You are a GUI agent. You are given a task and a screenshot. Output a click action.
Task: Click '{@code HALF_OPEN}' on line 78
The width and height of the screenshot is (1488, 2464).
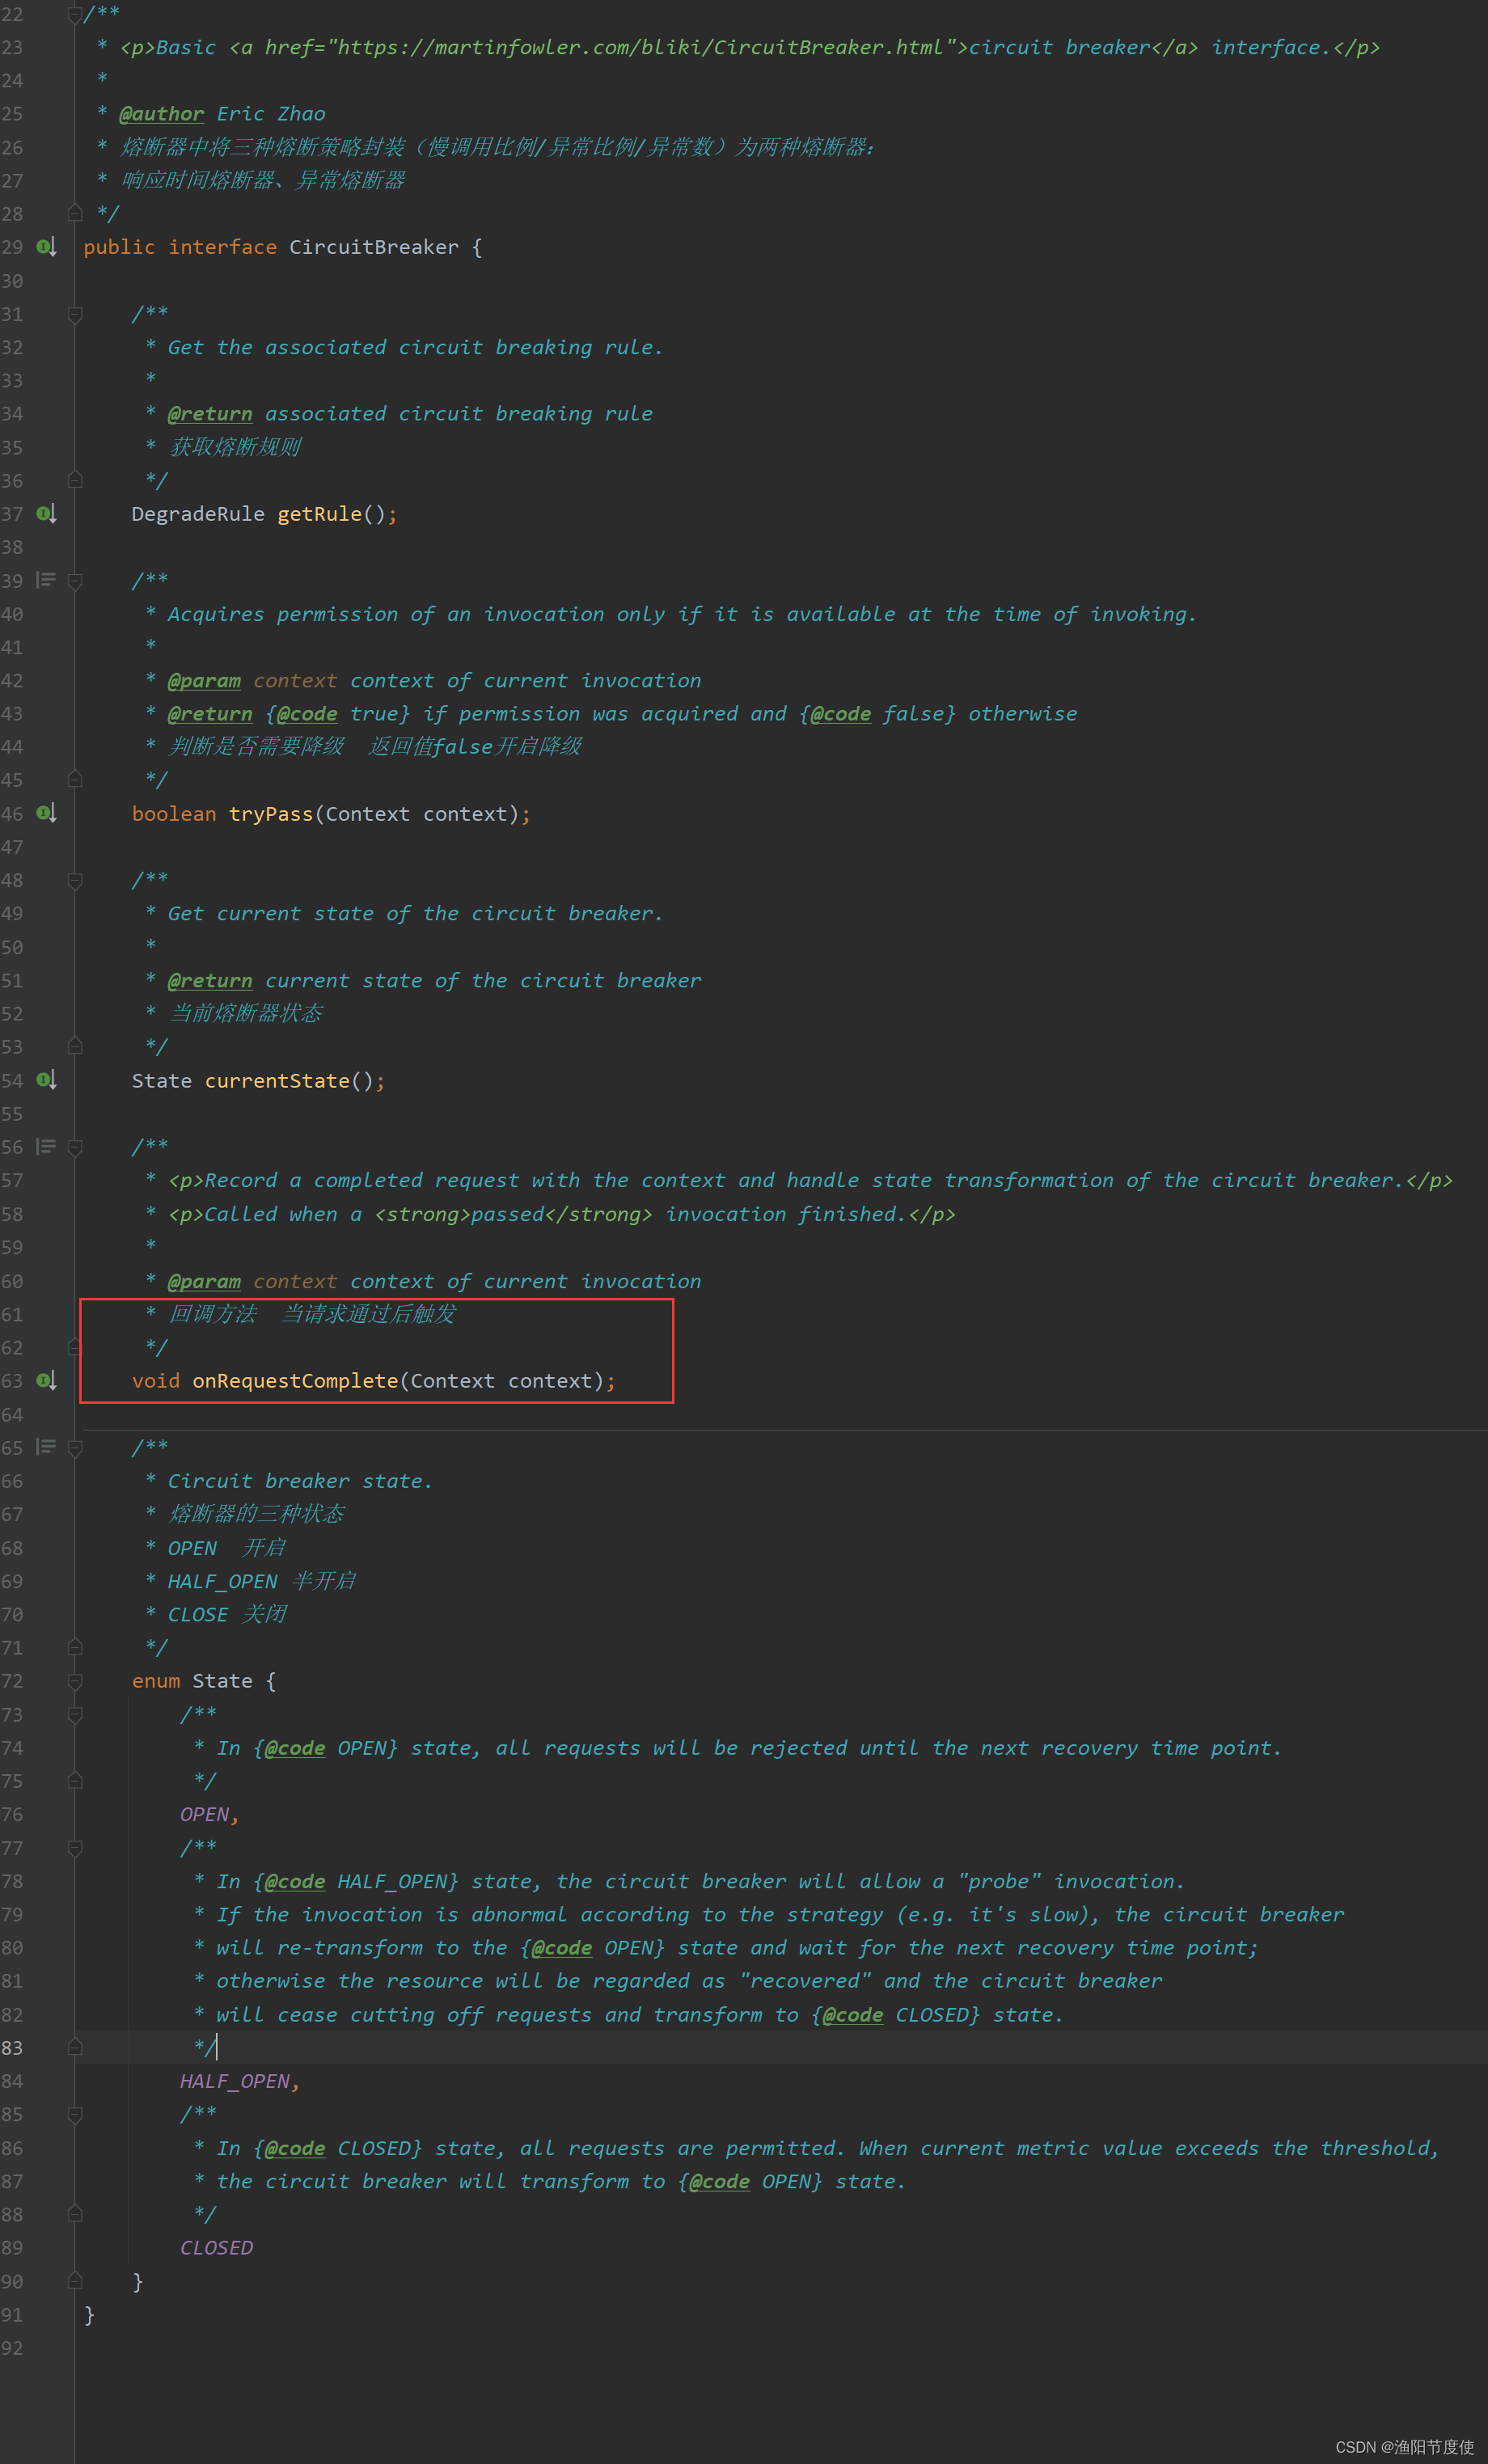(x=356, y=1881)
